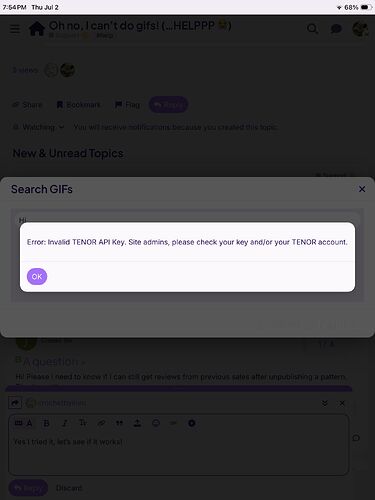The height and width of the screenshot is (500, 375).
Task: Share this topic
Action: (27, 105)
